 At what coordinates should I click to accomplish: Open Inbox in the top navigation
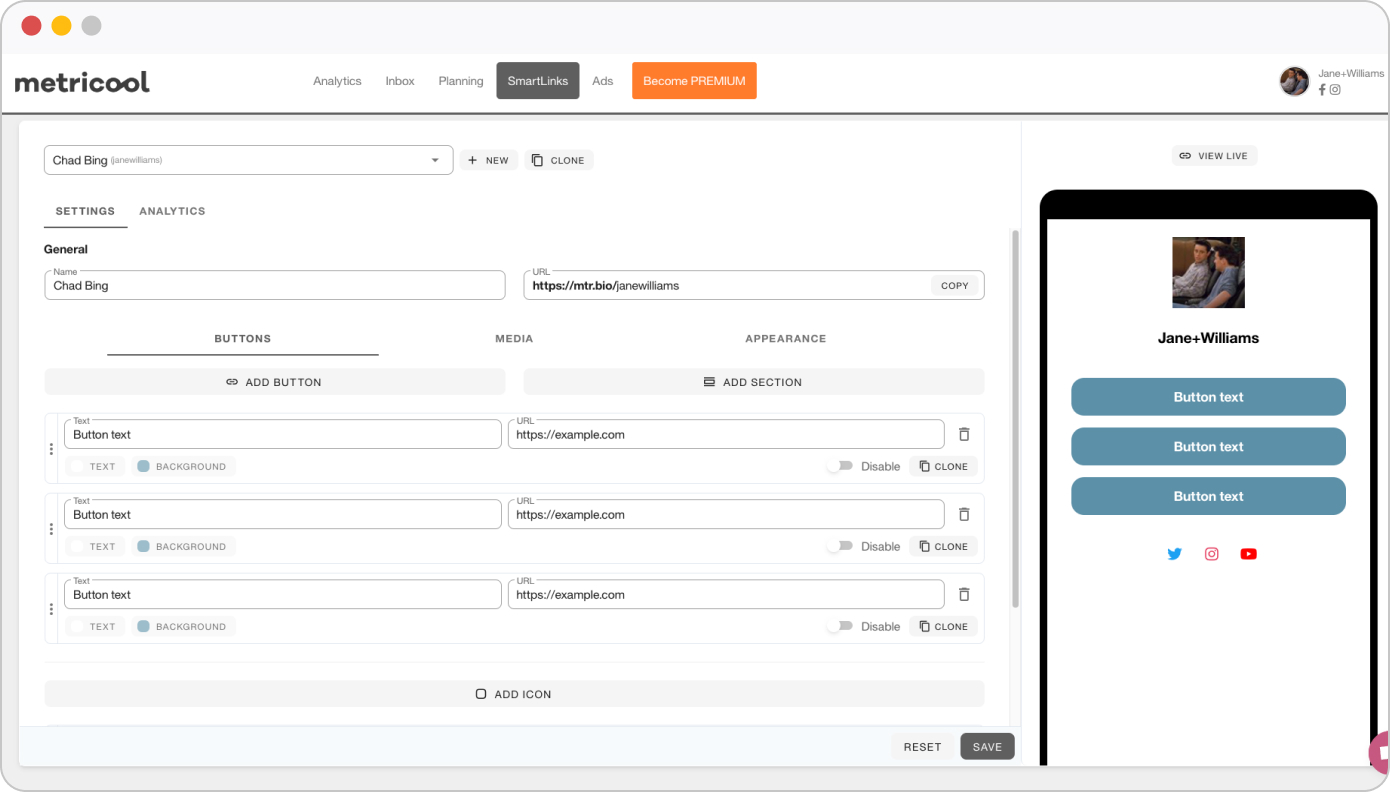pos(400,81)
